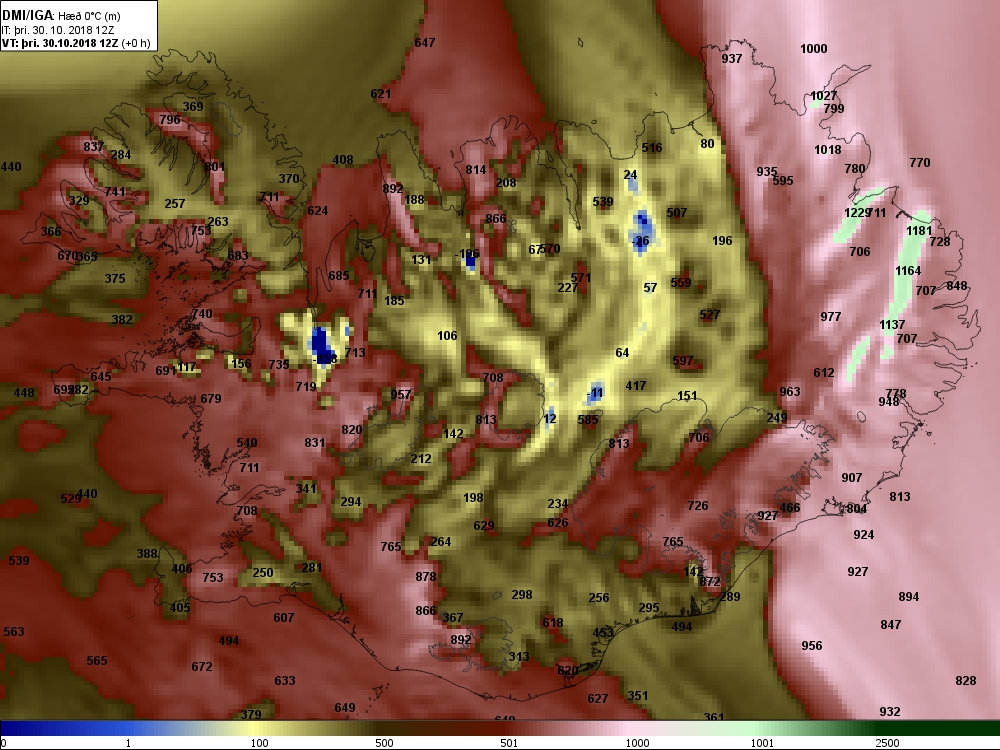Click the map value 814

[476, 170]
